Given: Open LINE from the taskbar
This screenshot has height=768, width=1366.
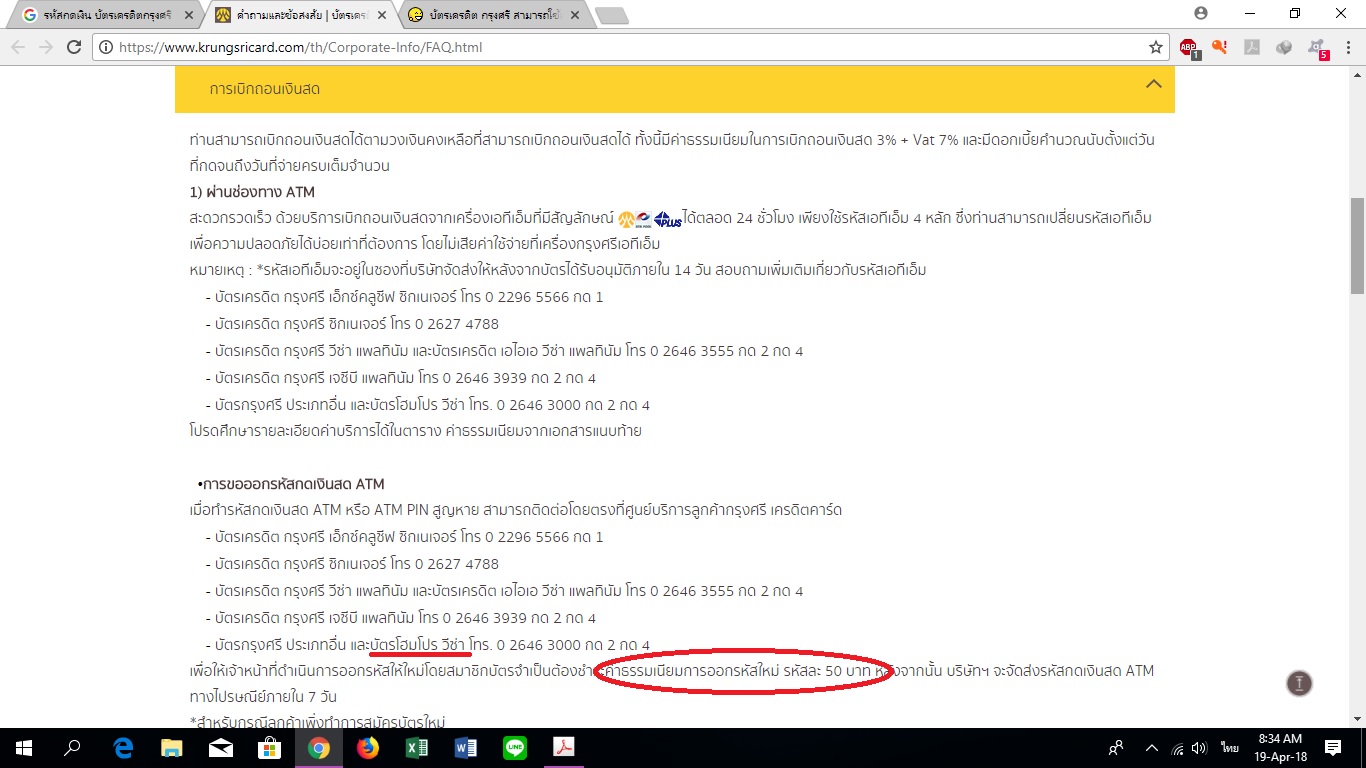Looking at the screenshot, I should tap(515, 748).
